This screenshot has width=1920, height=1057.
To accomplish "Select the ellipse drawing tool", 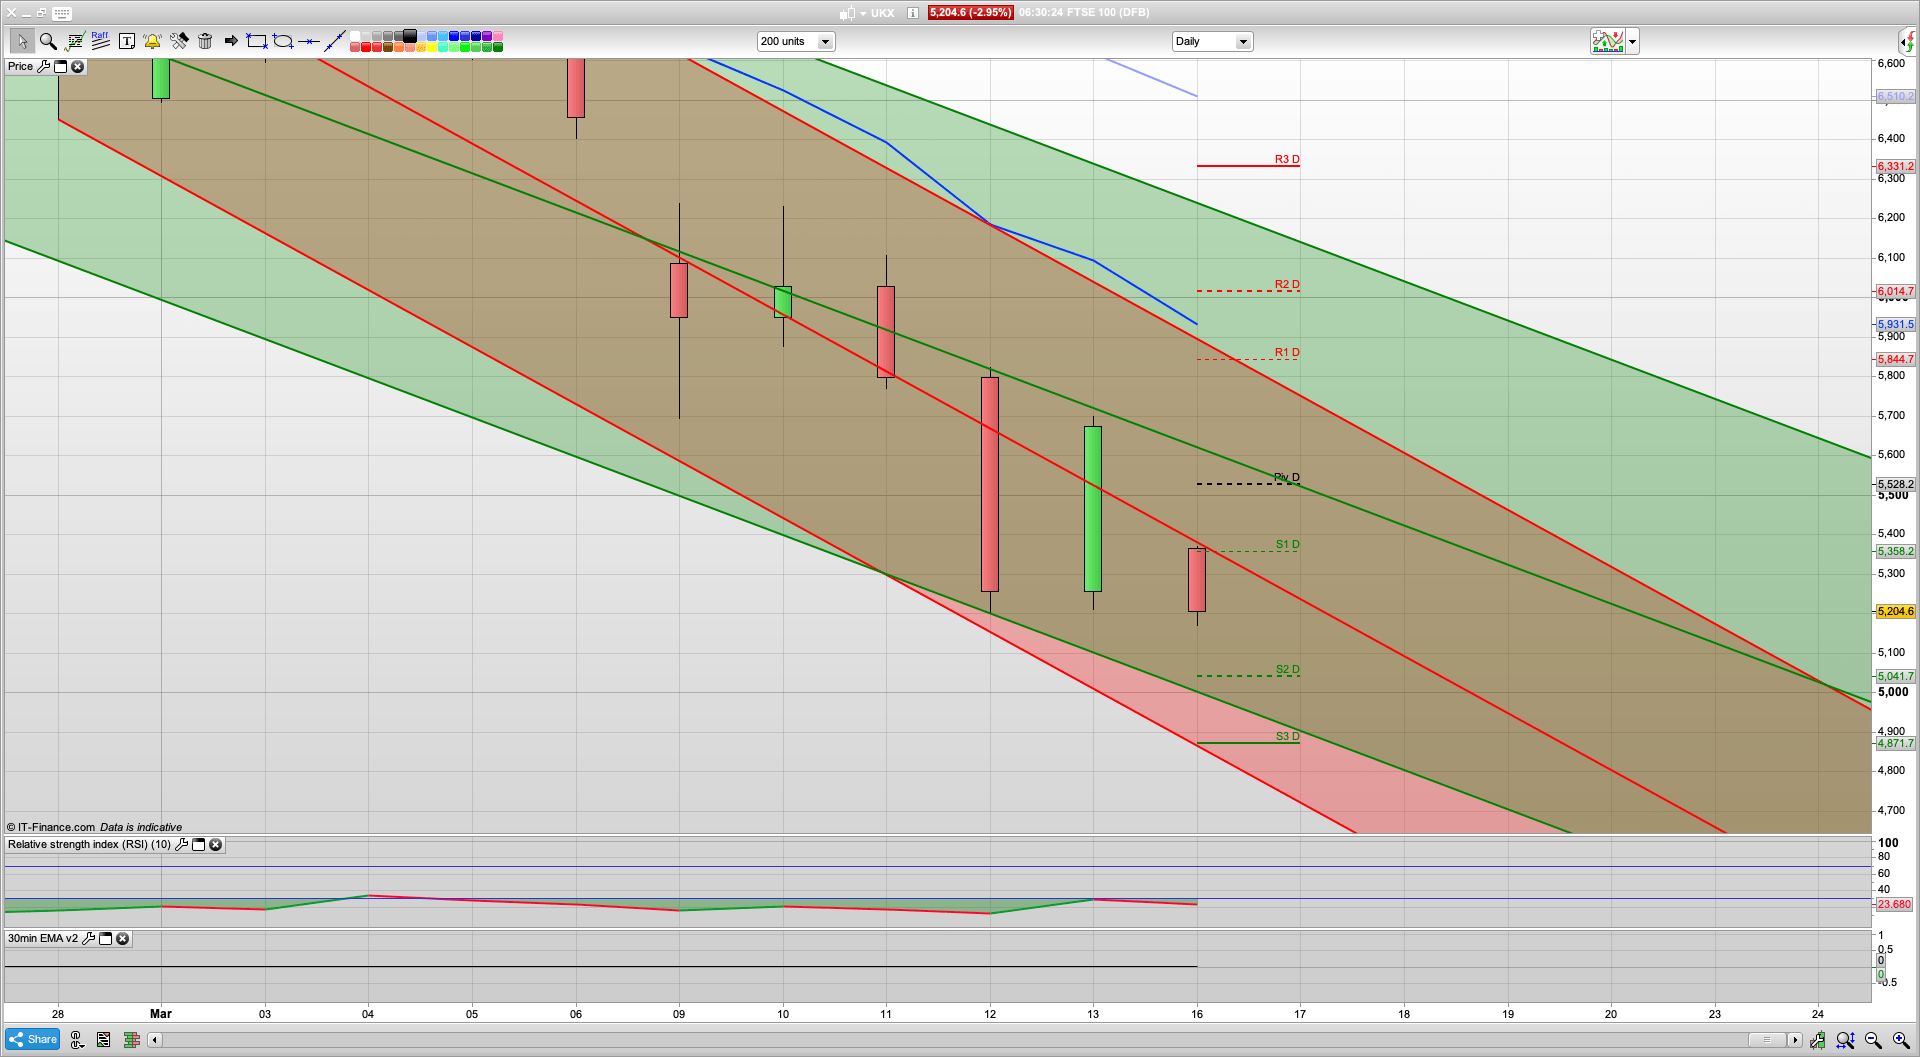I will point(283,41).
